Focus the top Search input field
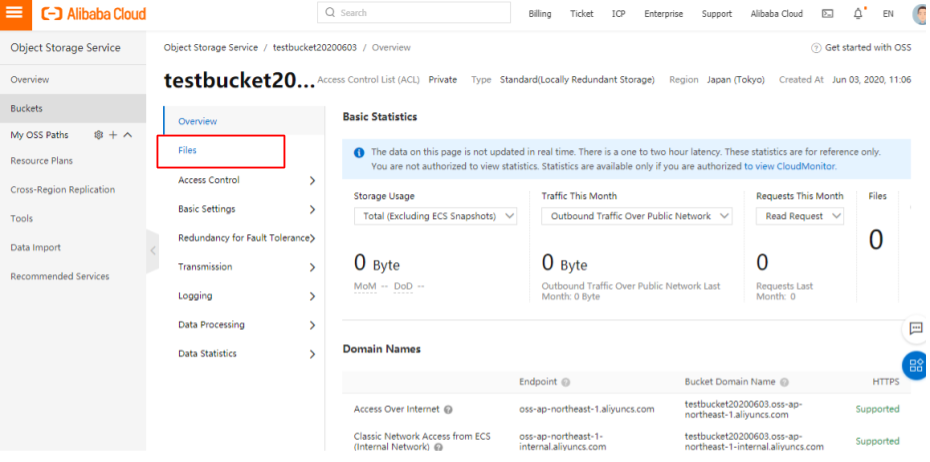 pyautogui.click(x=414, y=12)
